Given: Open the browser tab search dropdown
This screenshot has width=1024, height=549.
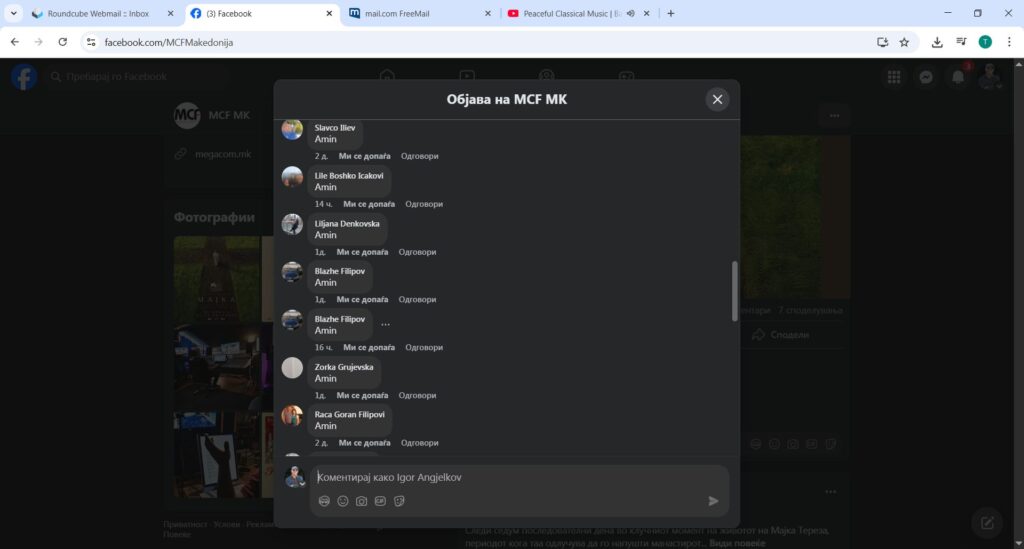Looking at the screenshot, I should pyautogui.click(x=14, y=14).
